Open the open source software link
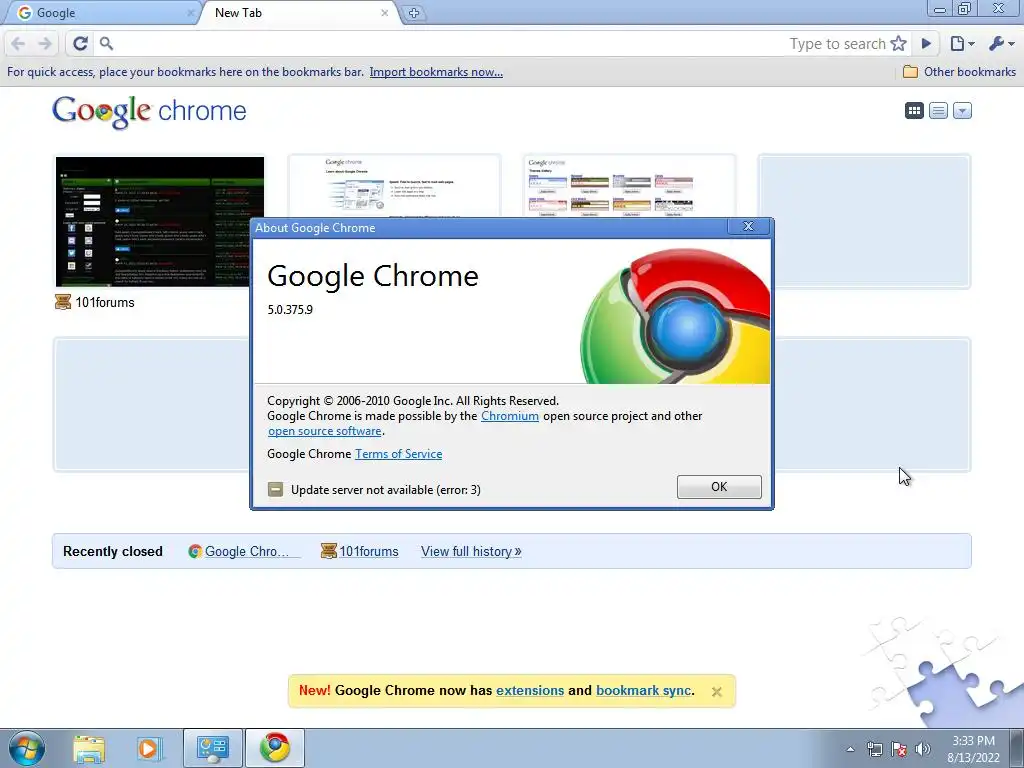This screenshot has height=768, width=1024. click(x=325, y=431)
